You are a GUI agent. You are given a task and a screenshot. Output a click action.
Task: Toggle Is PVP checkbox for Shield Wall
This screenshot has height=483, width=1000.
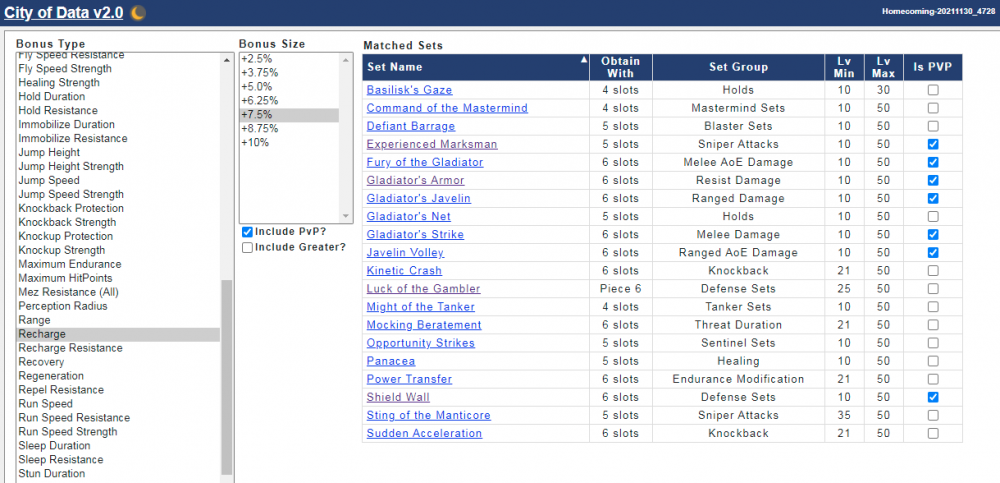[932, 397]
